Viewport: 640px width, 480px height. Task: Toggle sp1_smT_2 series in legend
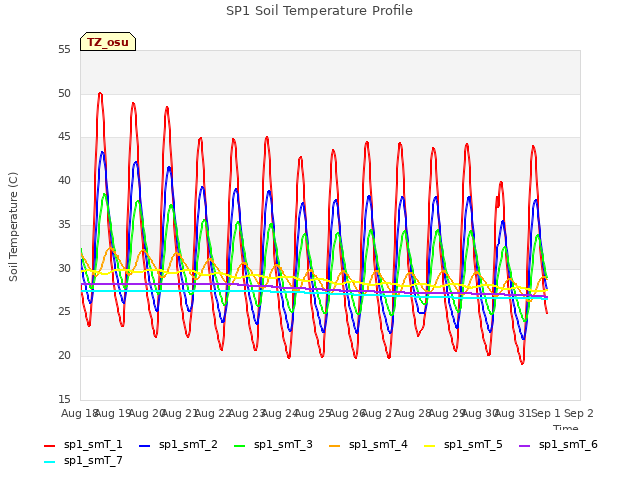click(178, 445)
